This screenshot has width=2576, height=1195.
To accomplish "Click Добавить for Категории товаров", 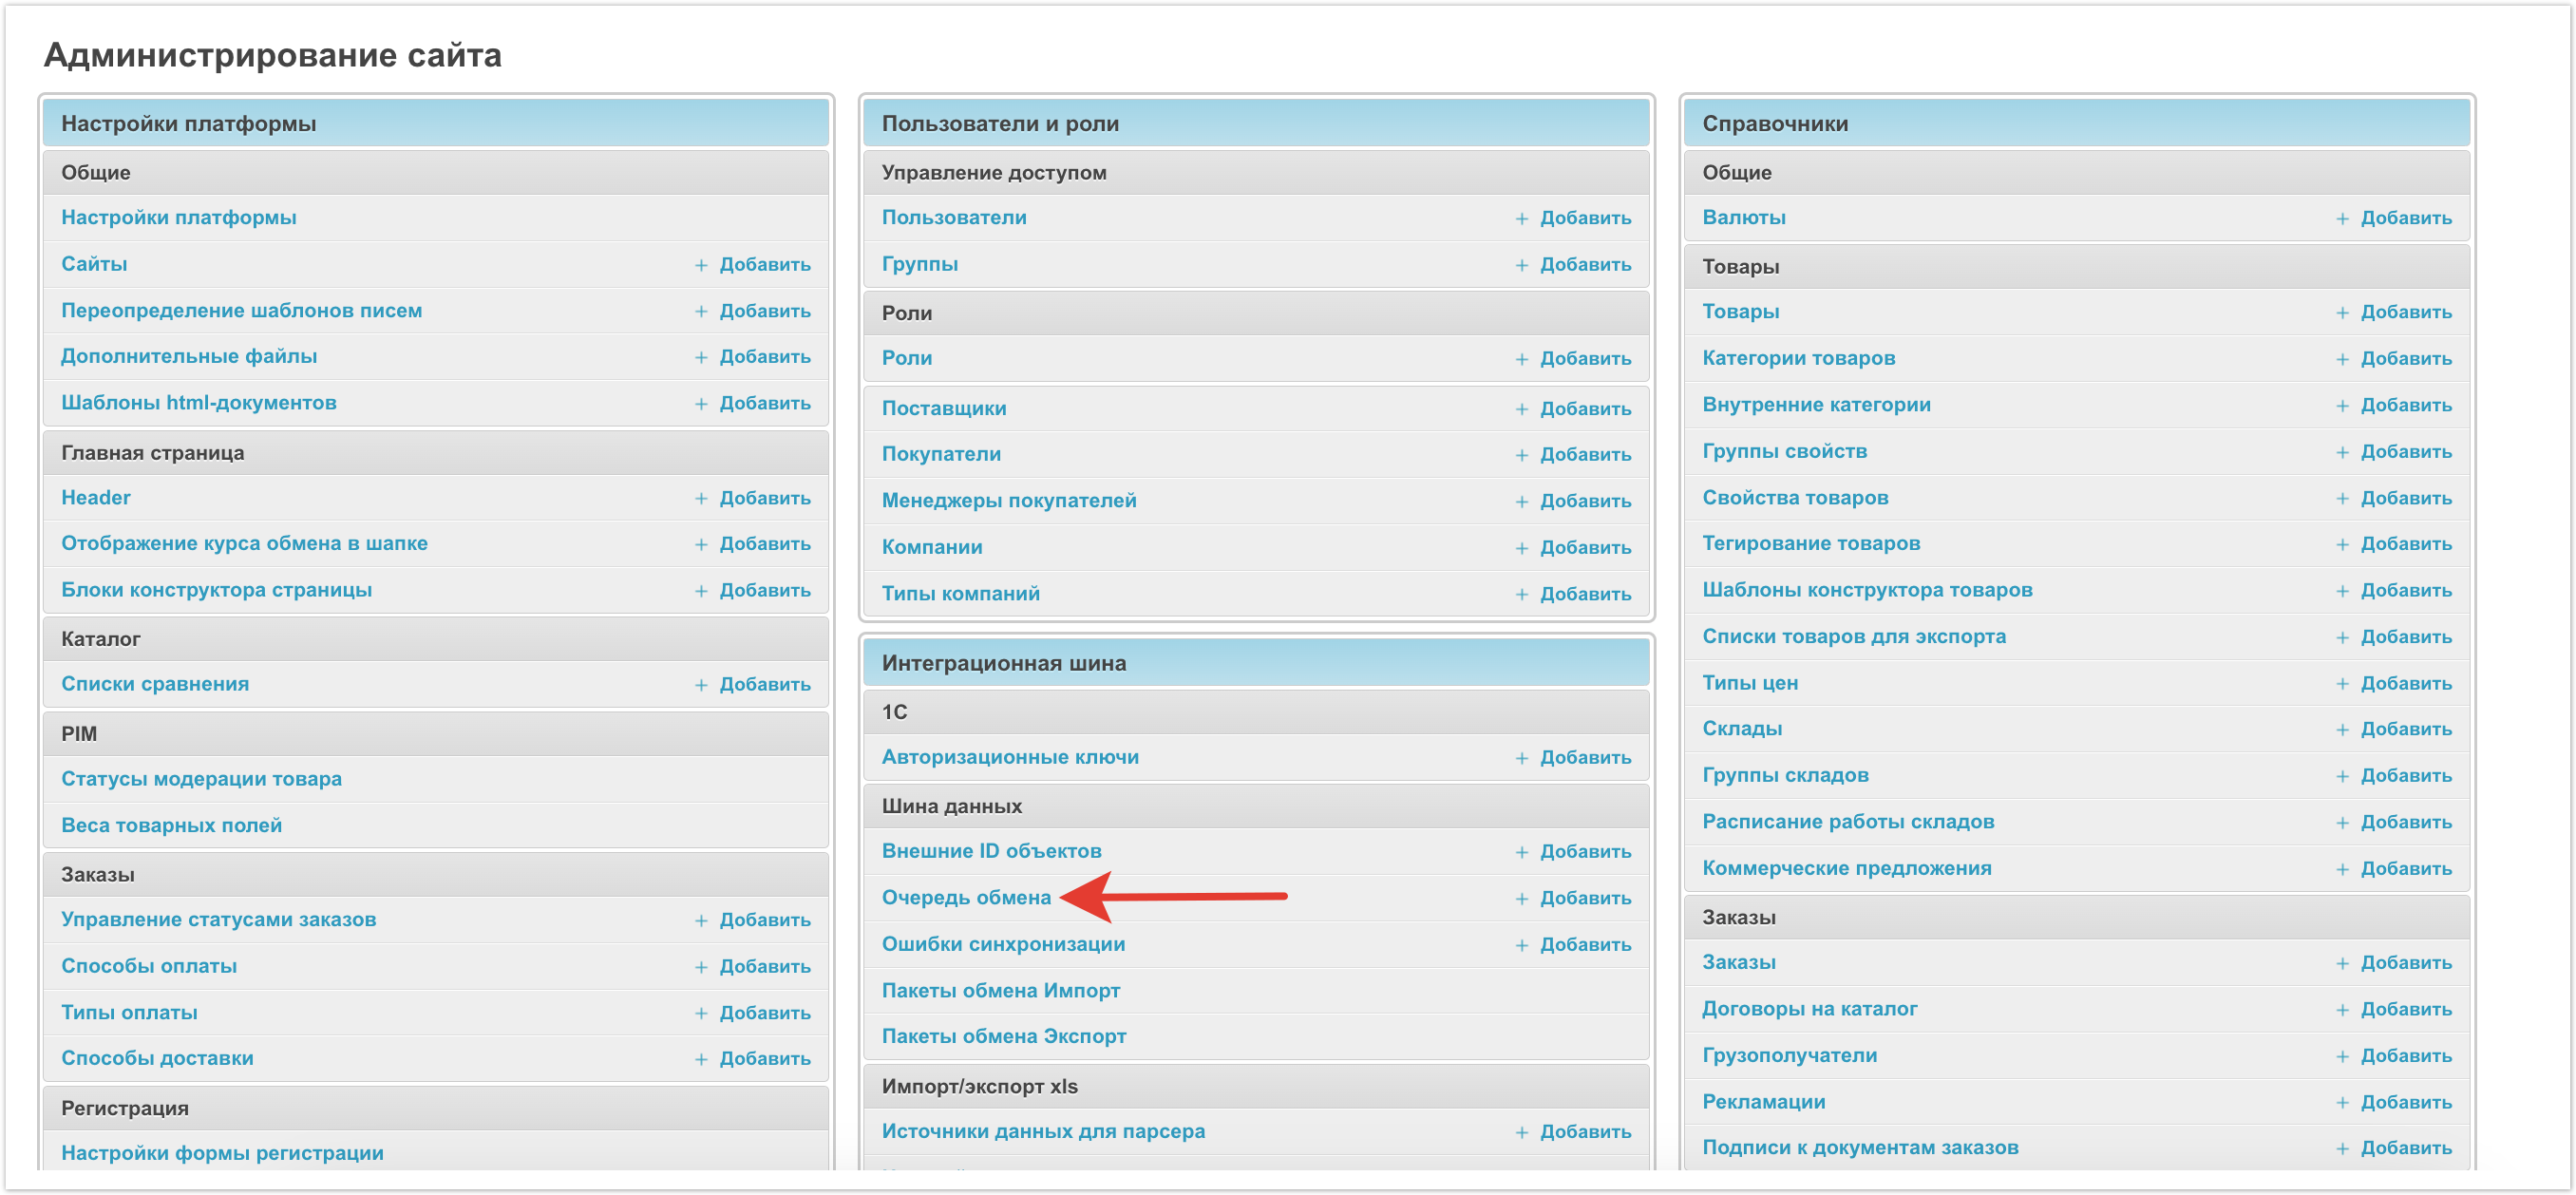I will (x=2405, y=359).
